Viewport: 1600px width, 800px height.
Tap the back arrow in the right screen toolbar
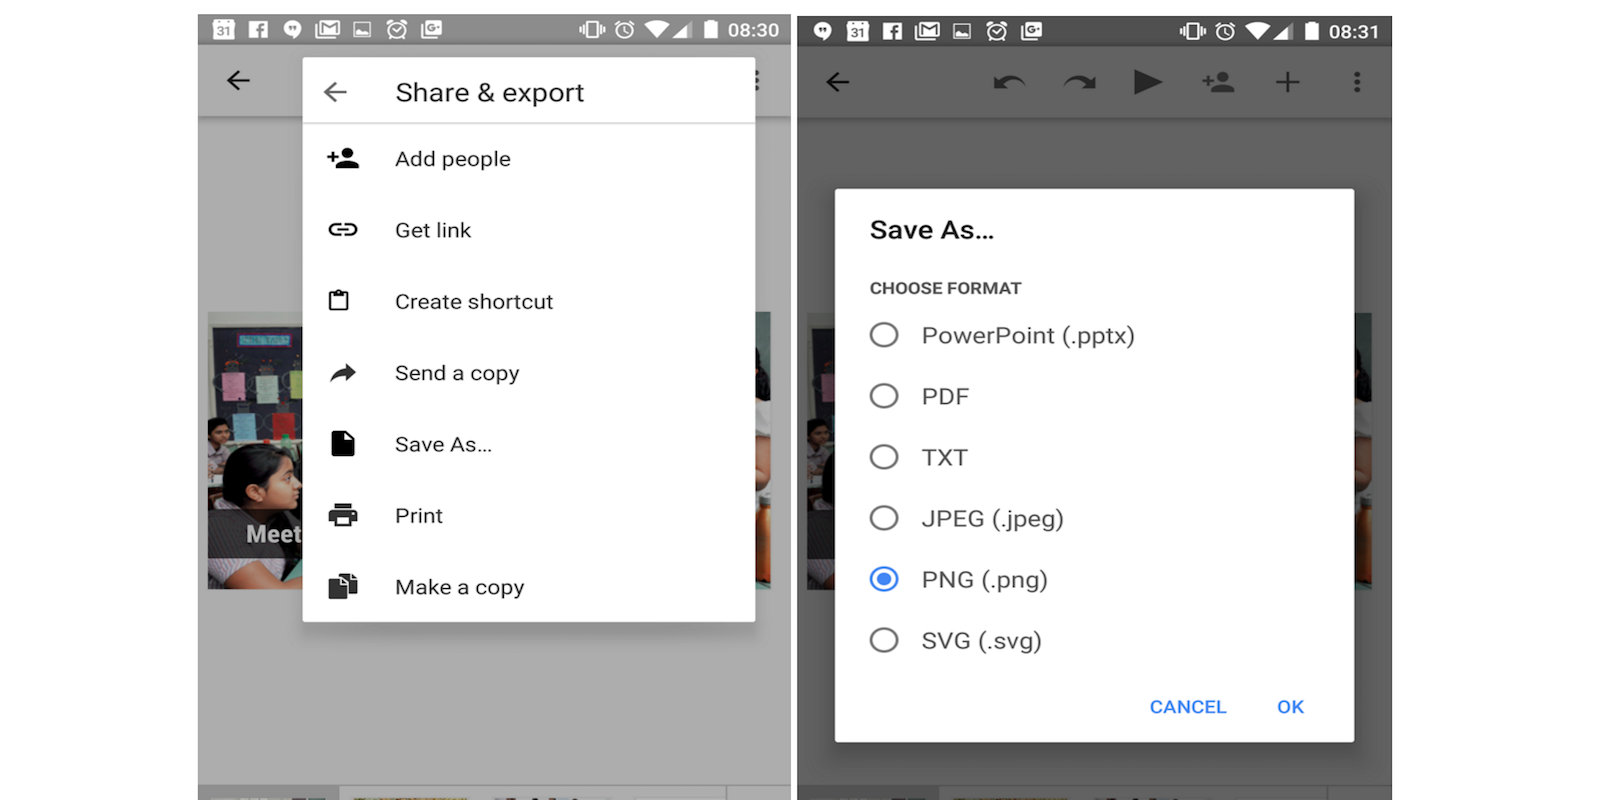pyautogui.click(x=838, y=82)
